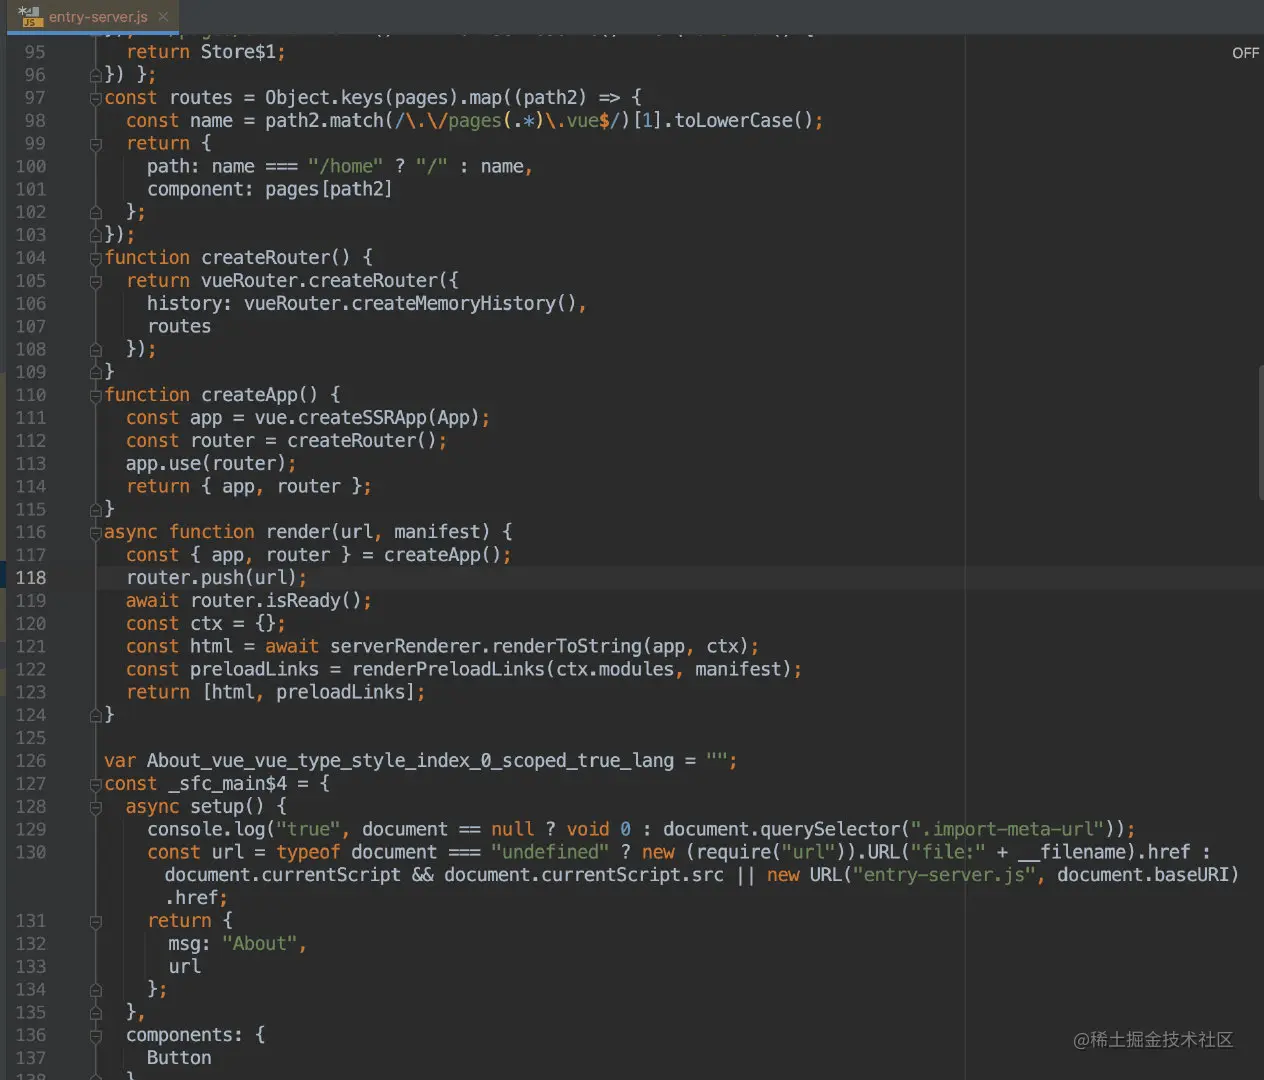Click 'renderToString' on line 121

pyautogui.click(x=567, y=647)
